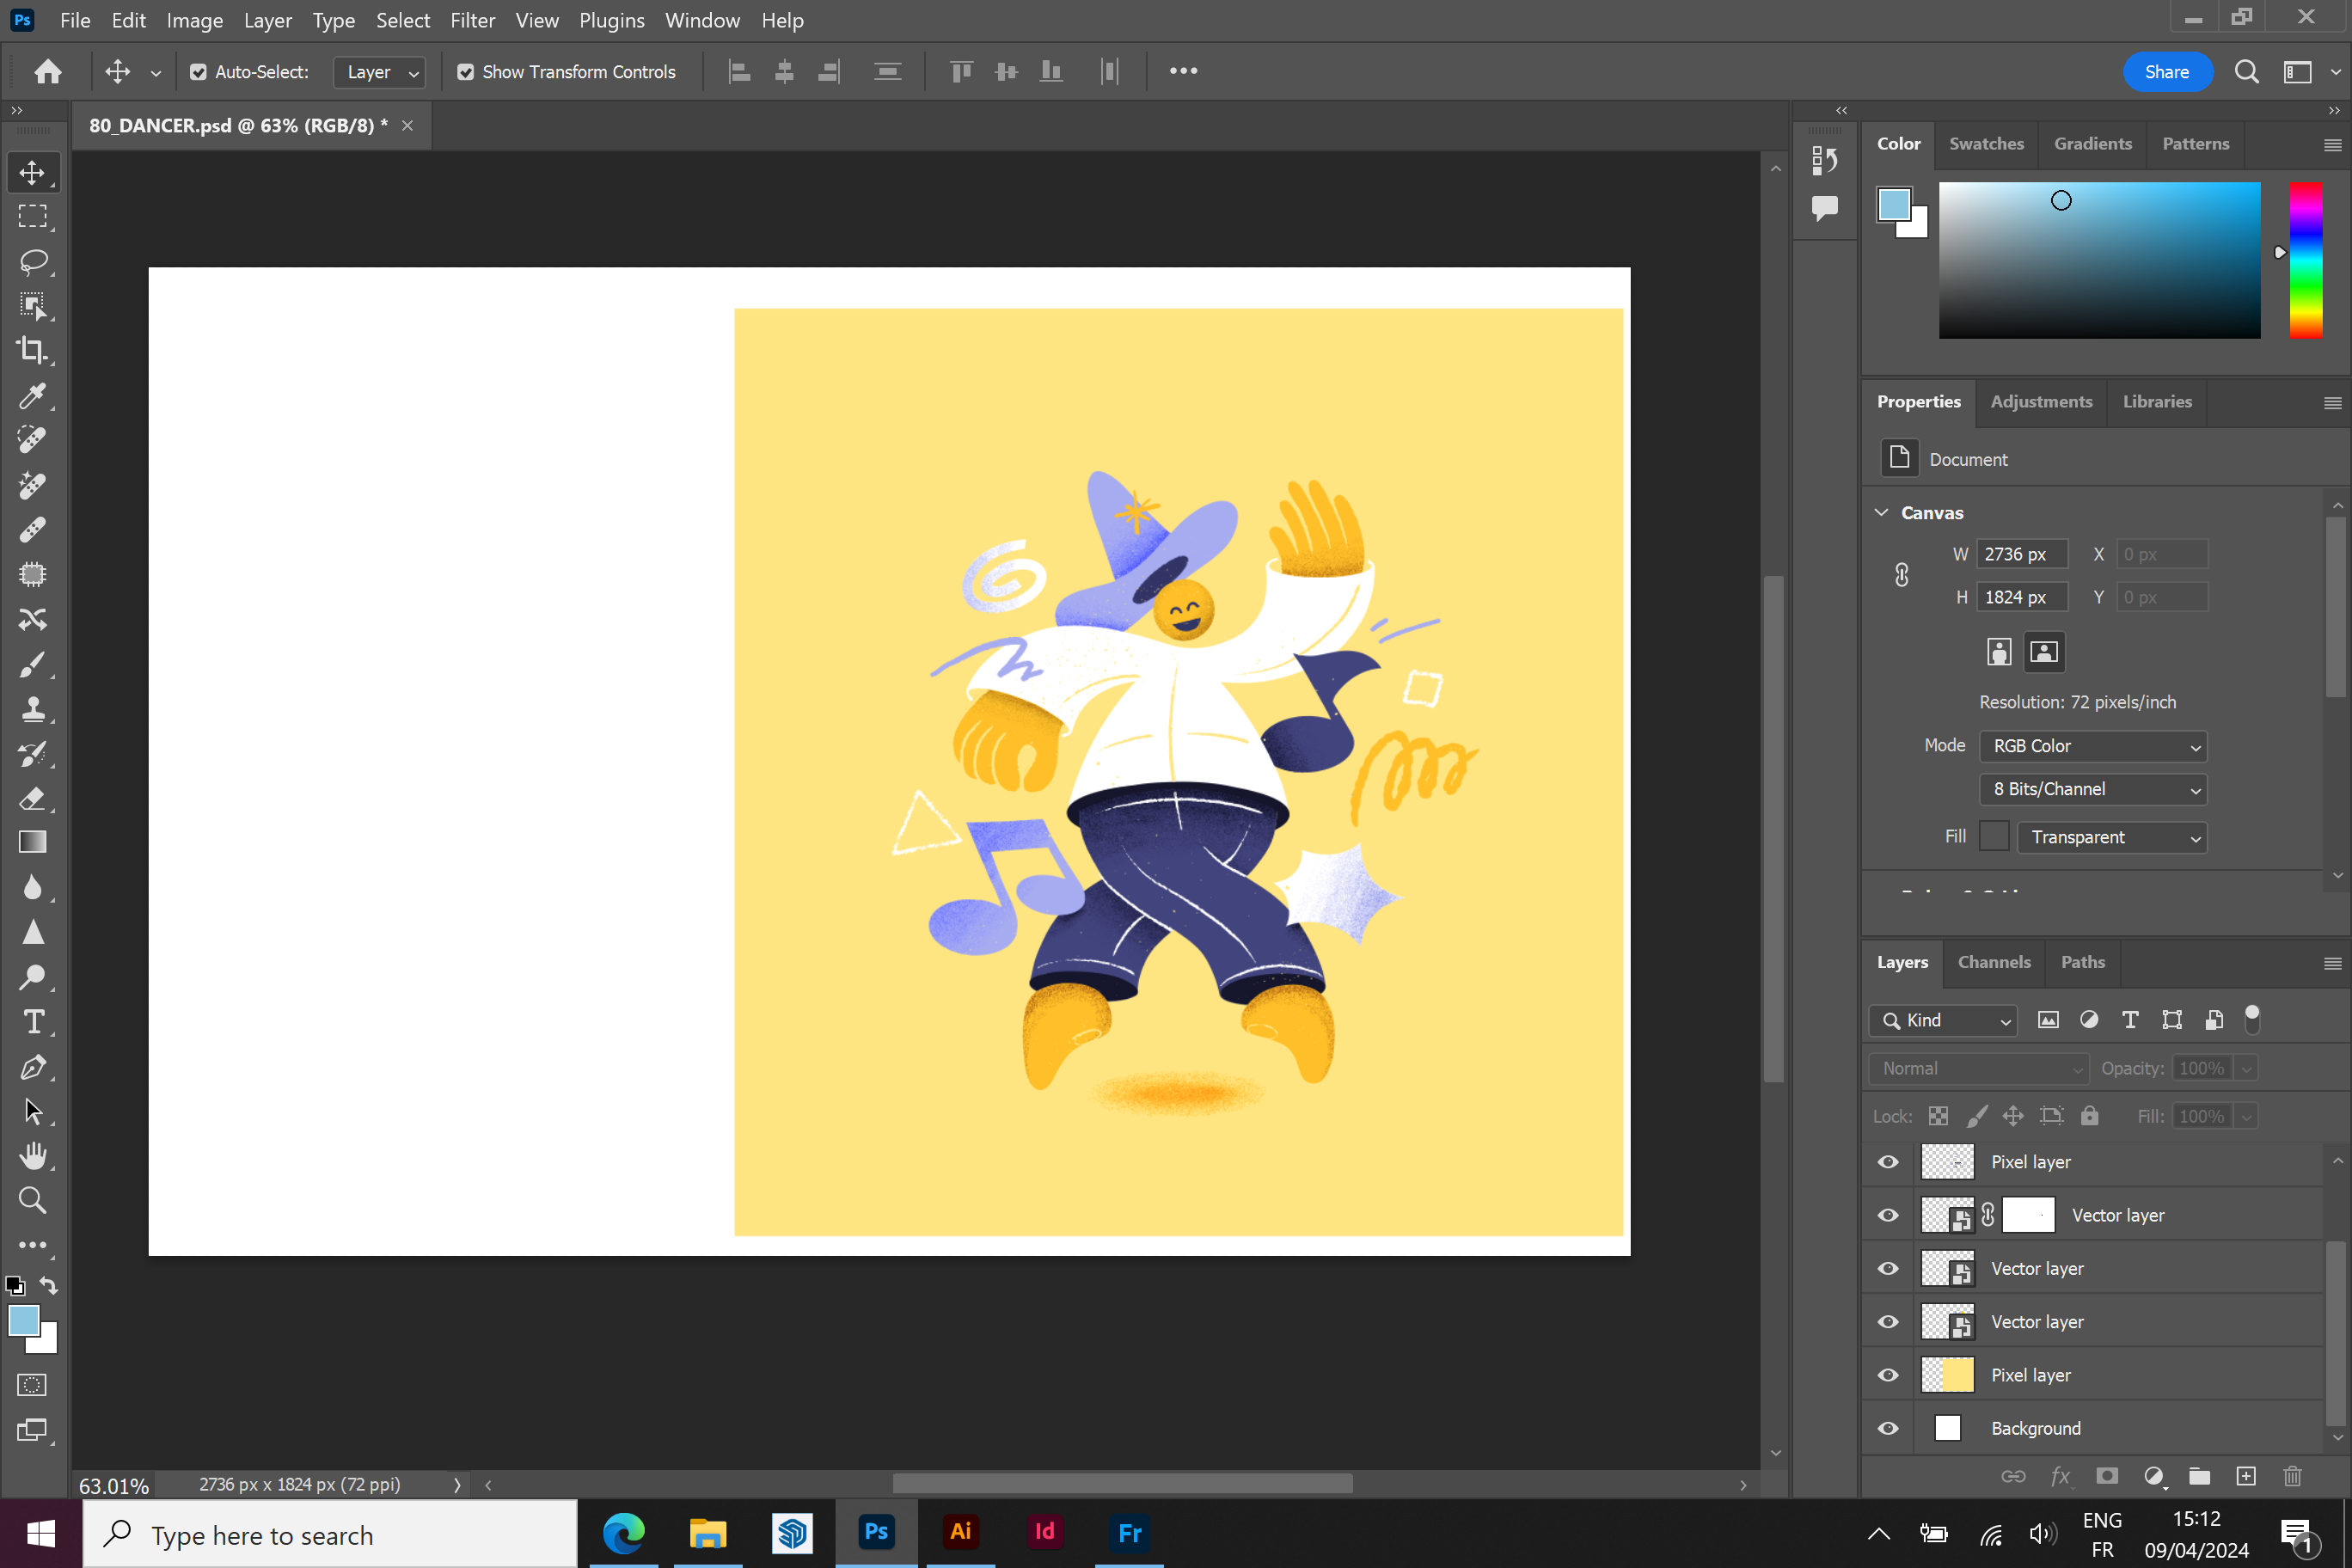The width and height of the screenshot is (2352, 1568).
Task: Click the foreground color swatch in Color panel
Action: point(1894,204)
